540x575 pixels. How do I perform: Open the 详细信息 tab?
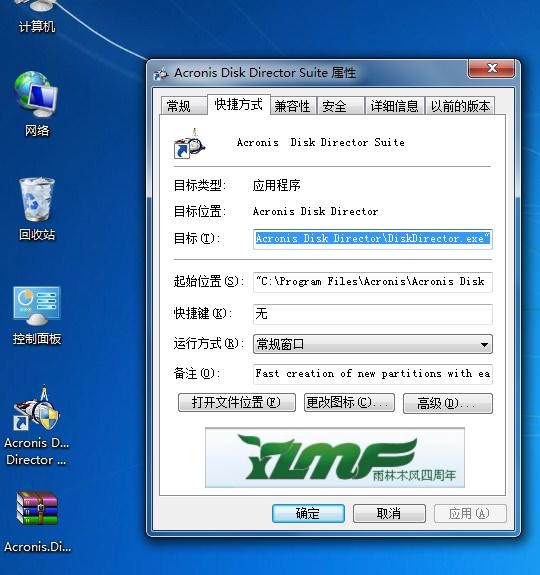(x=394, y=106)
